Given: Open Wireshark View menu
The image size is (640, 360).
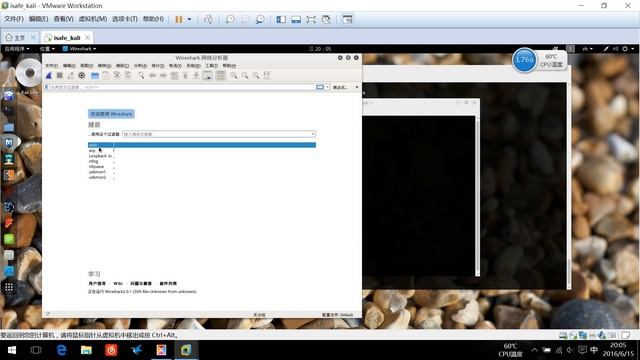Looking at the screenshot, I should [x=86, y=66].
